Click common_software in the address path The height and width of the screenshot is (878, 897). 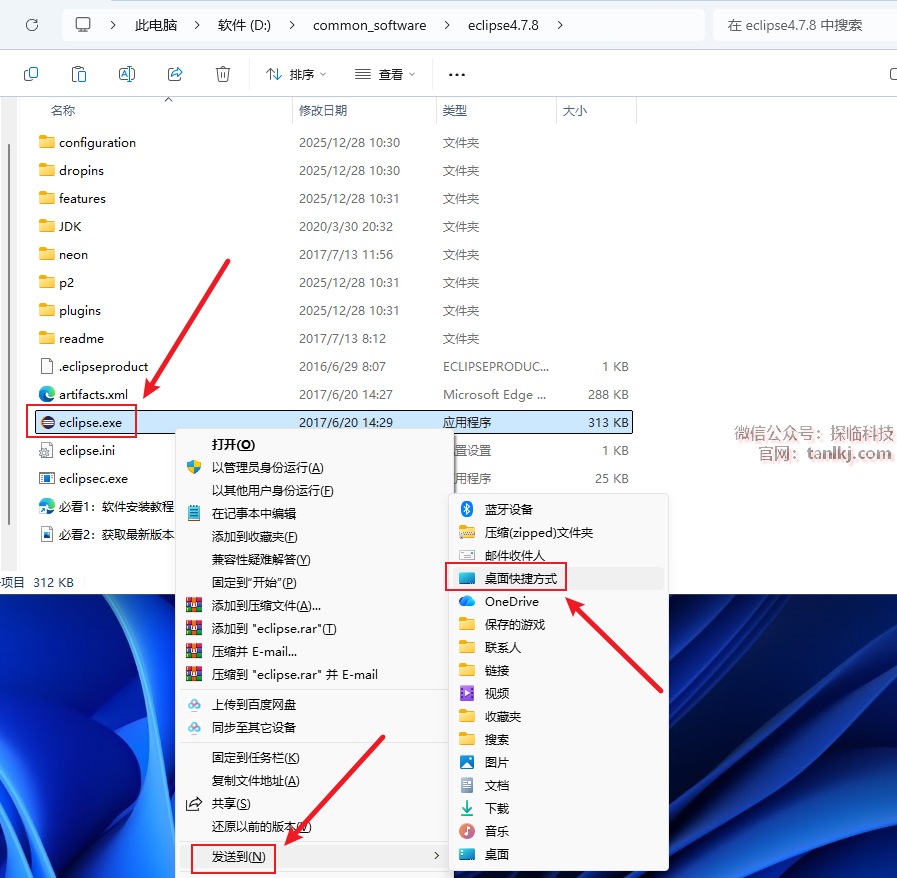[370, 25]
